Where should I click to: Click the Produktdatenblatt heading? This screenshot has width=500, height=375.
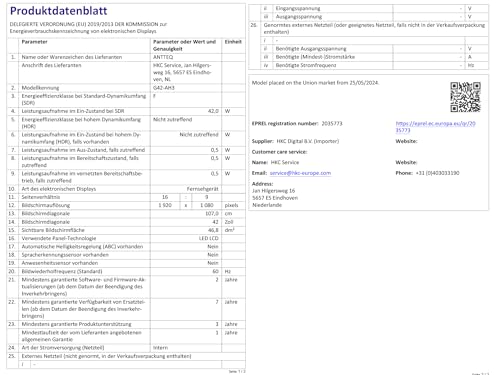[59, 11]
